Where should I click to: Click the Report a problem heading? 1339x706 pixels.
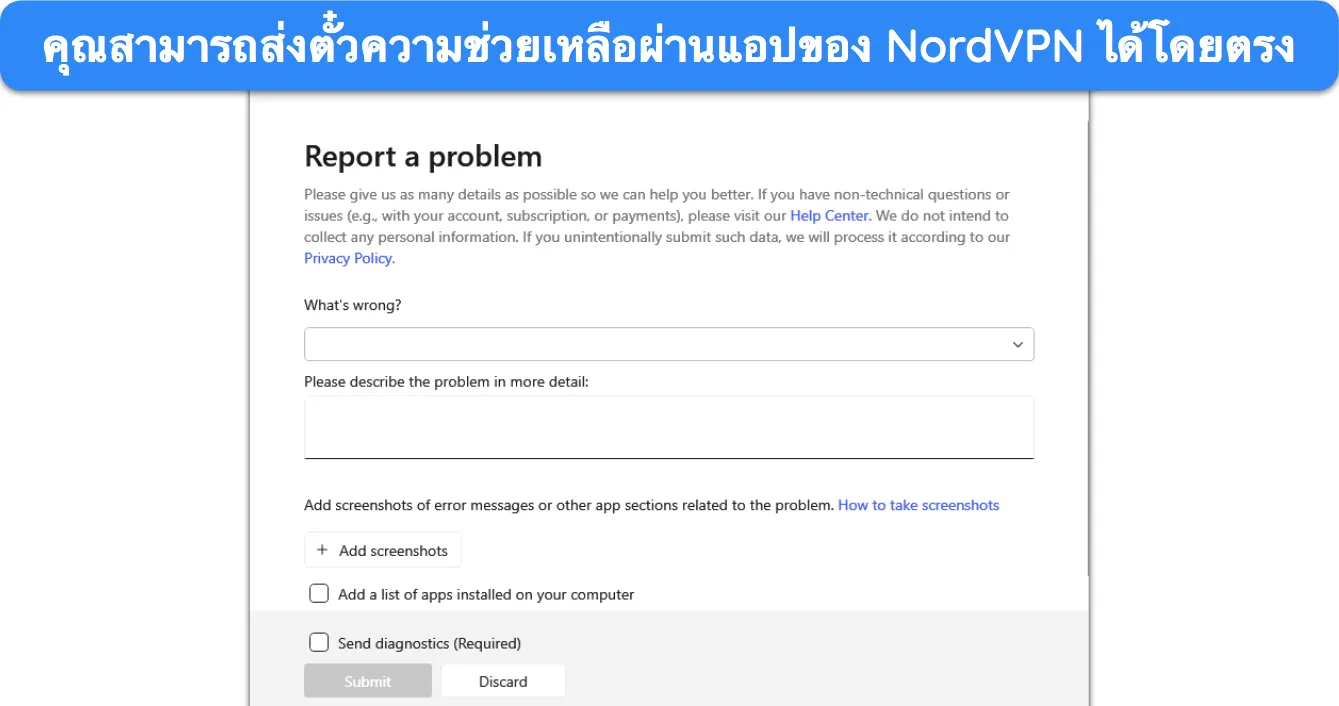click(x=423, y=156)
